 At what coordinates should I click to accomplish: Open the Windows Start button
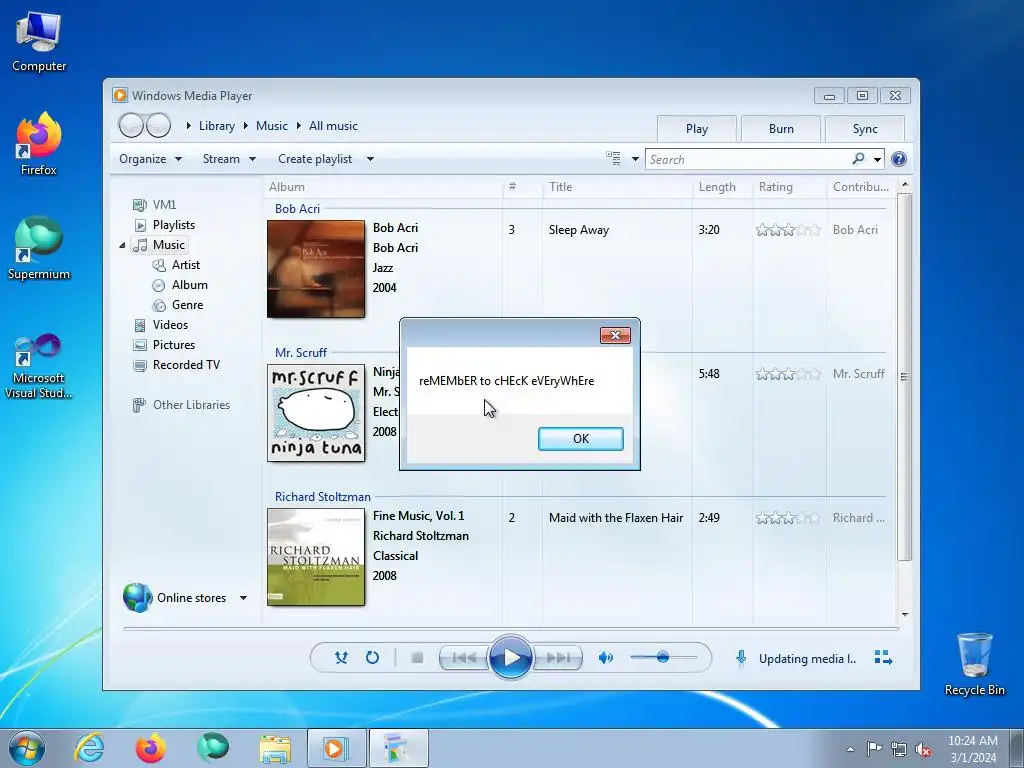pos(27,748)
